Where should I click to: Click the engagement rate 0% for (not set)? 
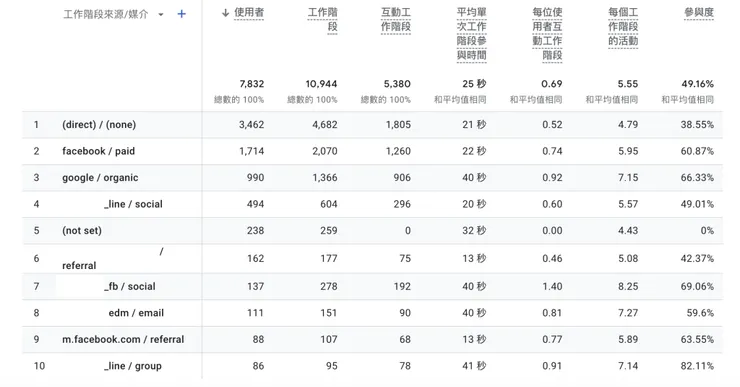(707, 230)
